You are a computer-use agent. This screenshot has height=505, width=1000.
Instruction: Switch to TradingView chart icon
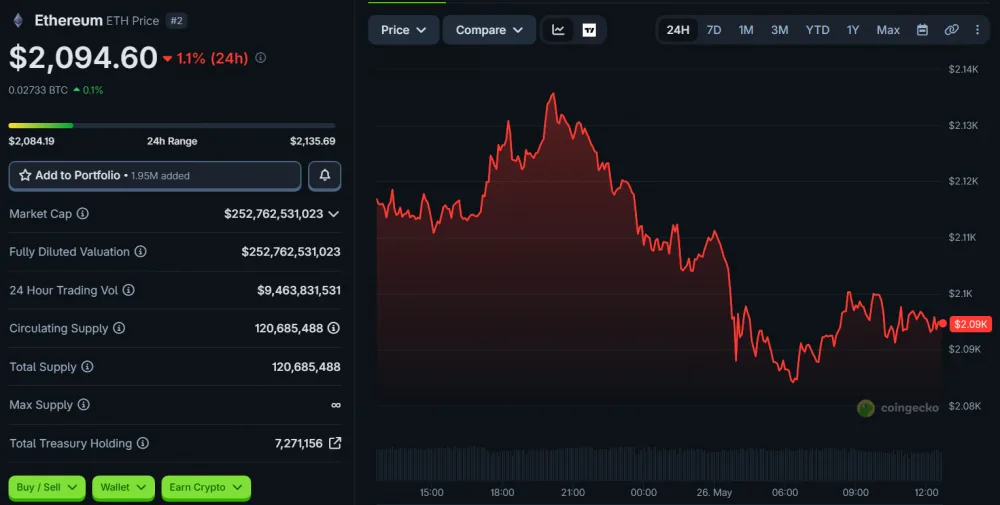(x=589, y=30)
